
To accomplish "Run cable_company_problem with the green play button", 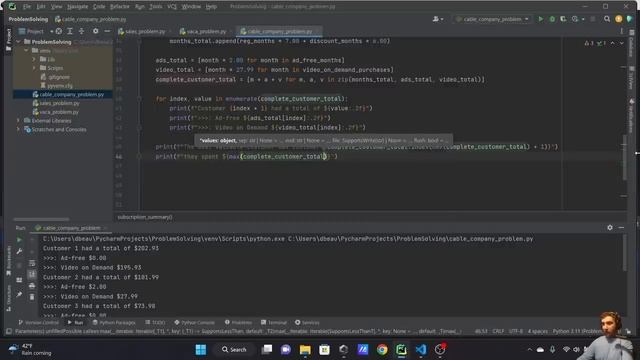I will 541,19.
